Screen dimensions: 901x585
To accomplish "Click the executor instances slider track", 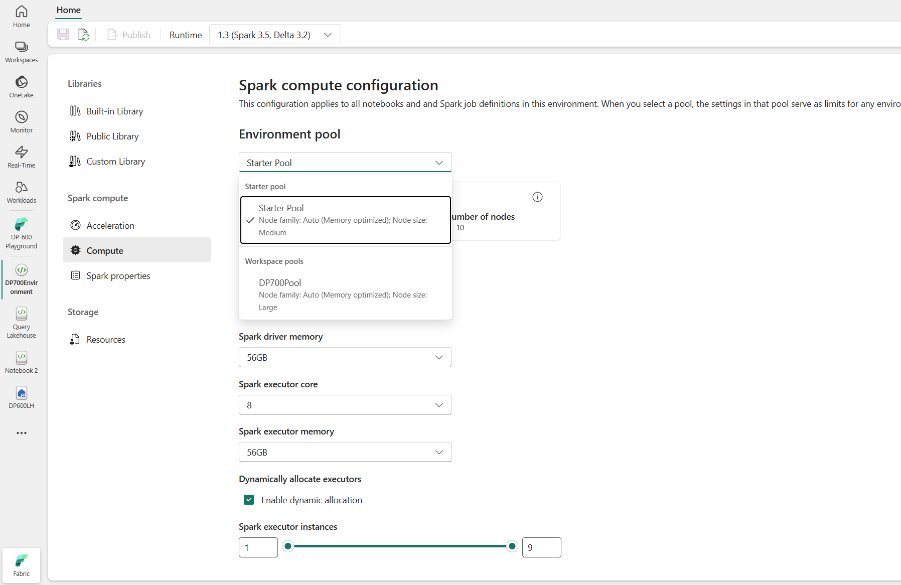I will [400, 546].
